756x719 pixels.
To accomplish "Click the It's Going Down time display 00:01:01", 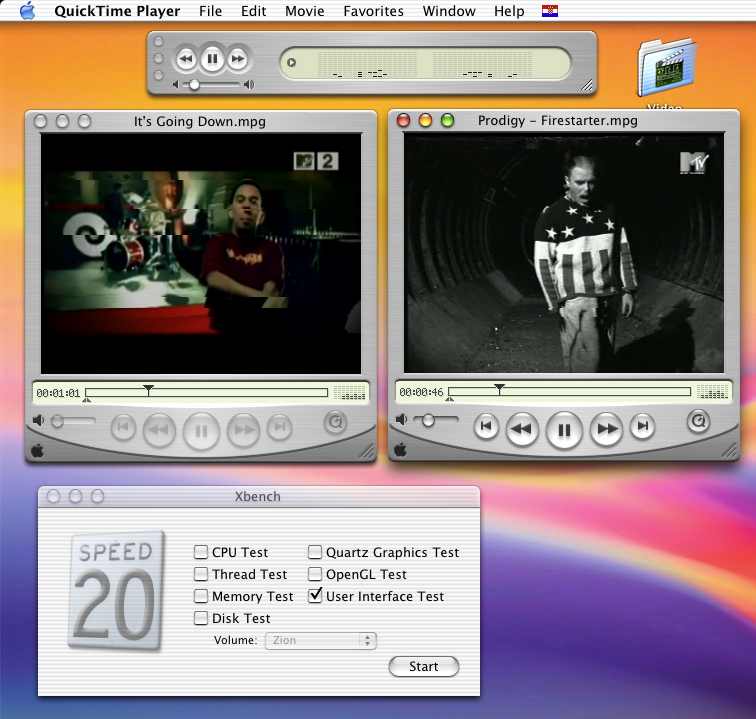I will coord(58,393).
